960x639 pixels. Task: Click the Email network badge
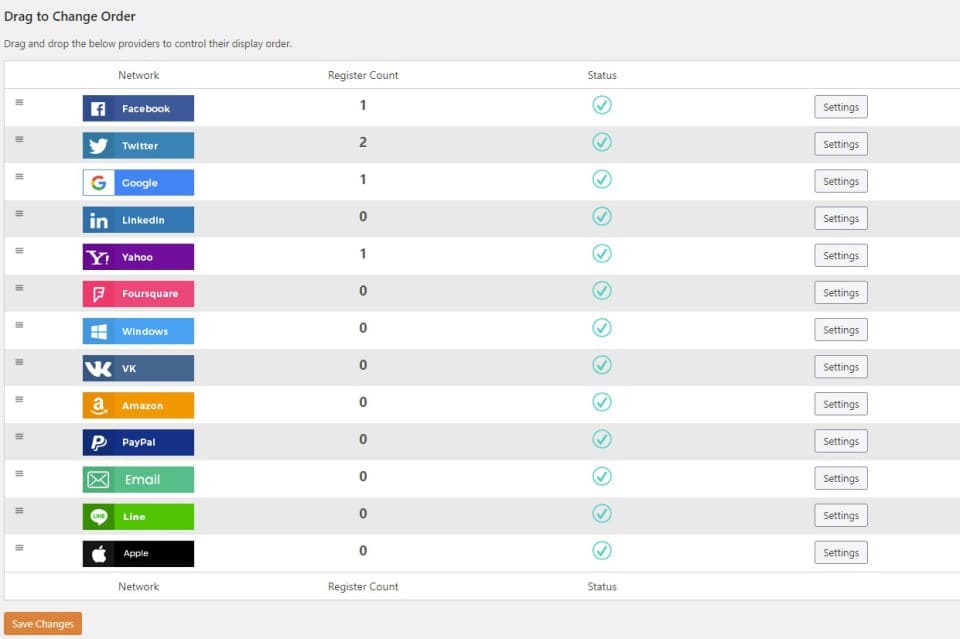tap(138, 479)
